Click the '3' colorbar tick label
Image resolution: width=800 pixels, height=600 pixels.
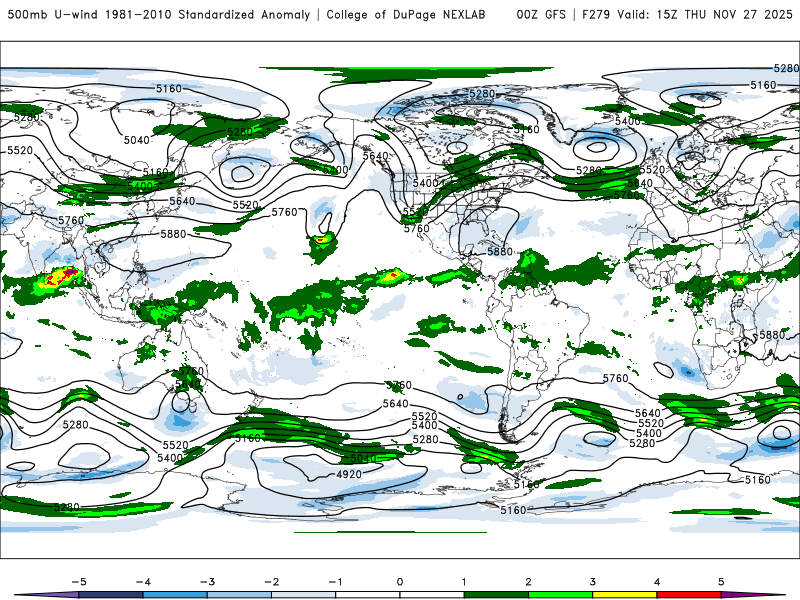tap(592, 582)
